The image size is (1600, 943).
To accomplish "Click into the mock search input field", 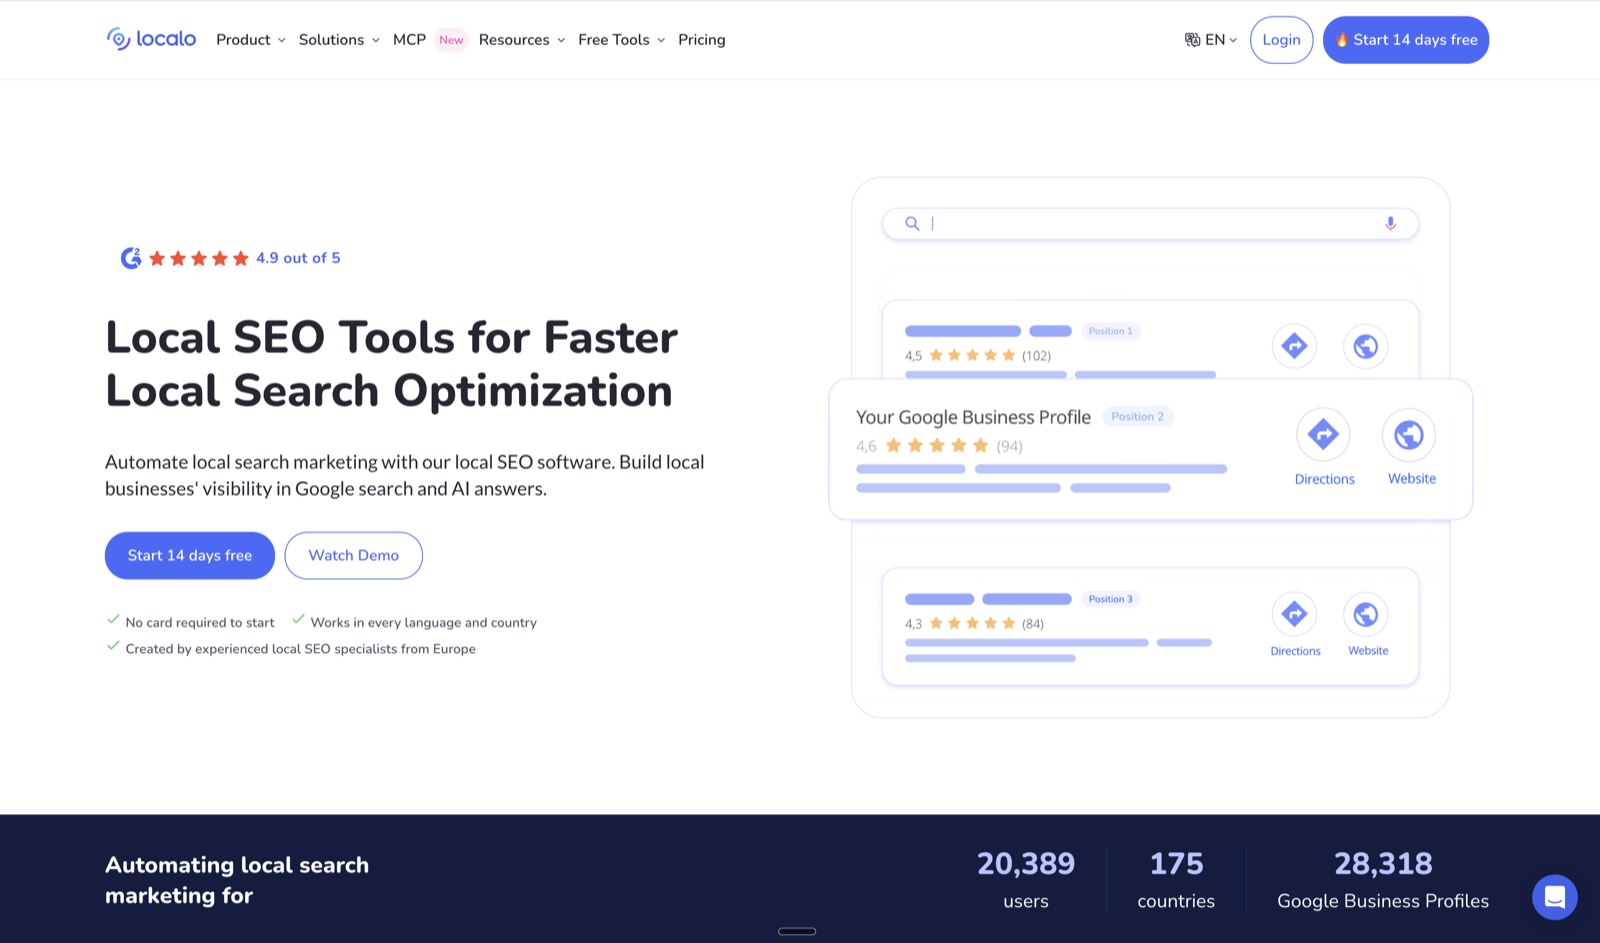I will click(x=1150, y=224).
